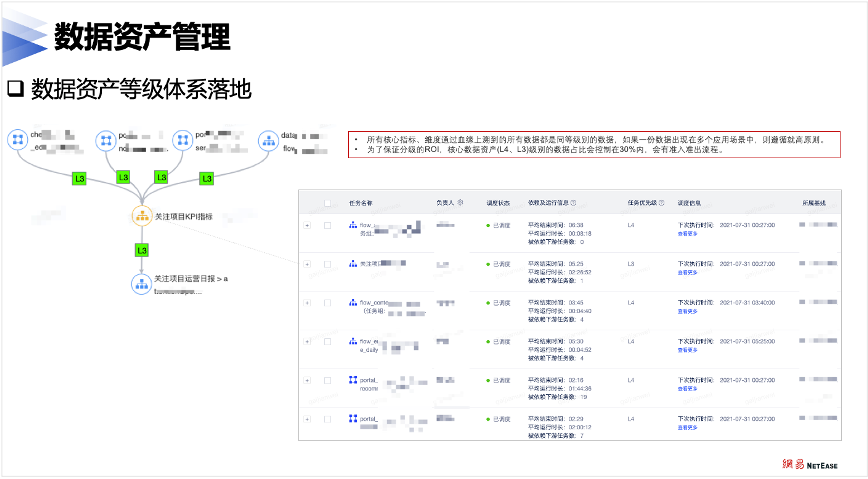
Task: Click the task icon of the flow_come row
Action: (353, 302)
